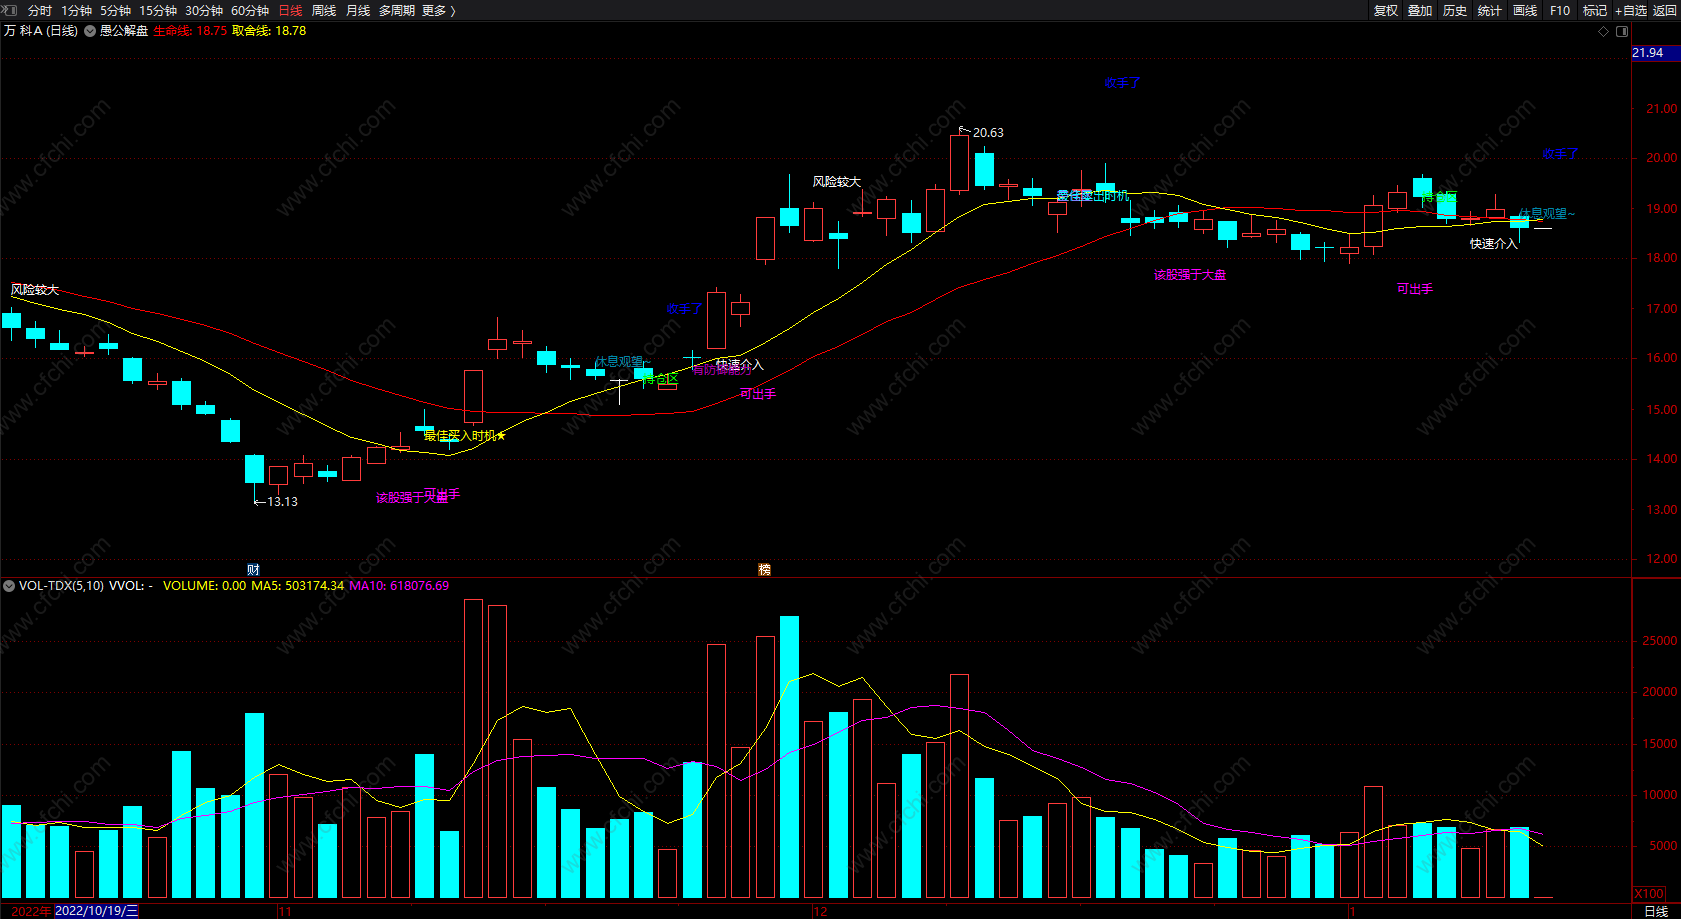This screenshot has height=919, width=1681.
Task: Click the diamond icon in main chart corner
Action: (x=1604, y=31)
